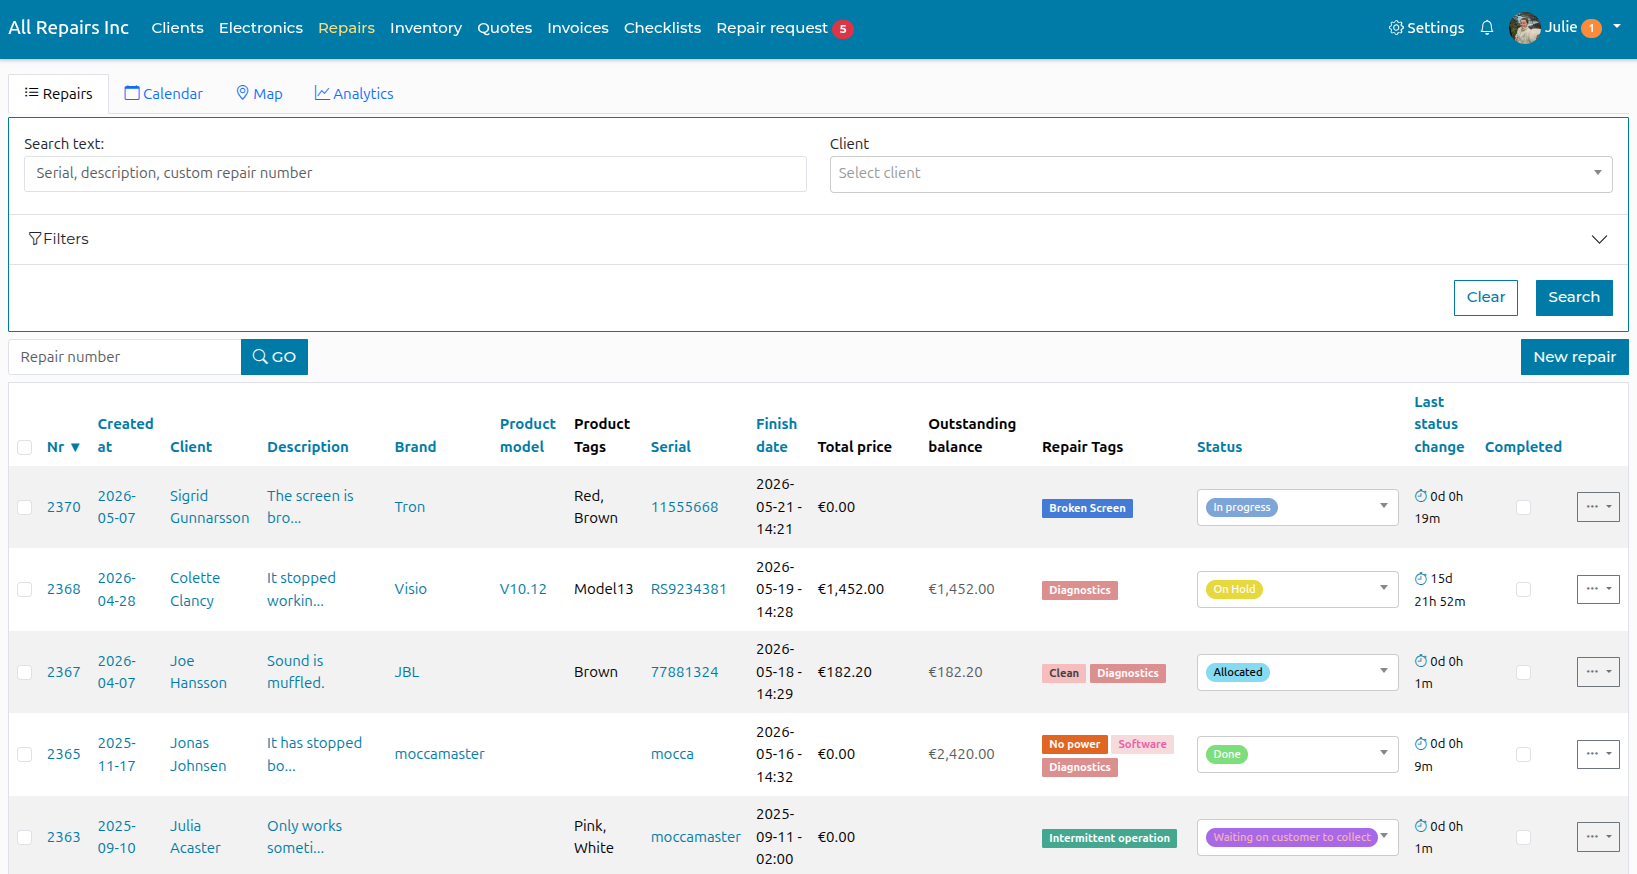Switch to the Map view
This screenshot has width=1637, height=874.
pos(259,94)
